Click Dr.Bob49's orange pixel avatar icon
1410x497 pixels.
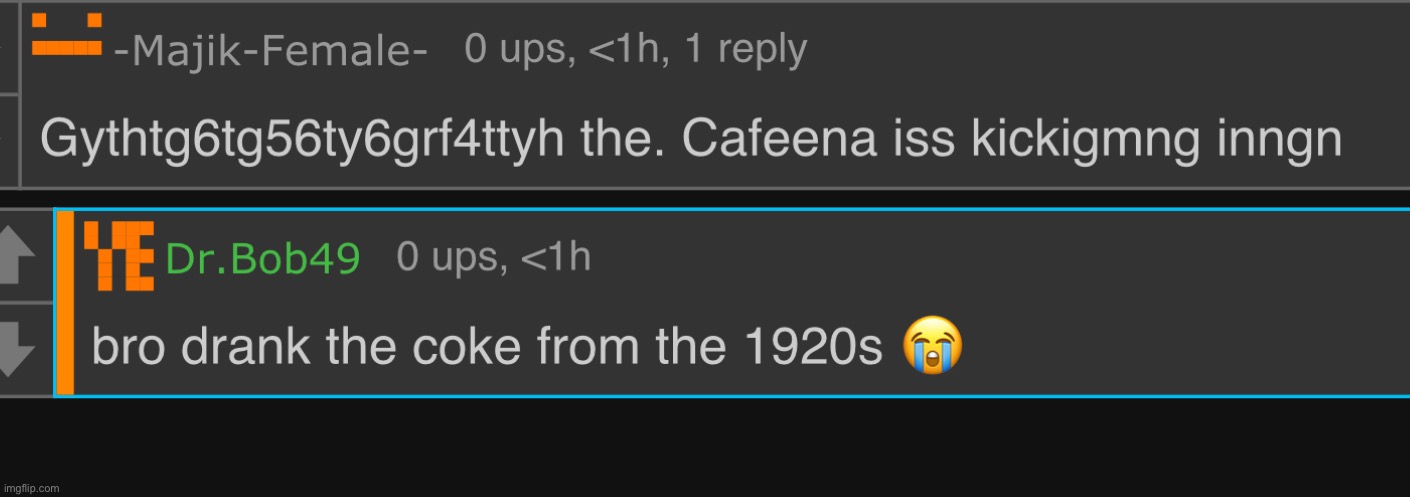coord(118,256)
